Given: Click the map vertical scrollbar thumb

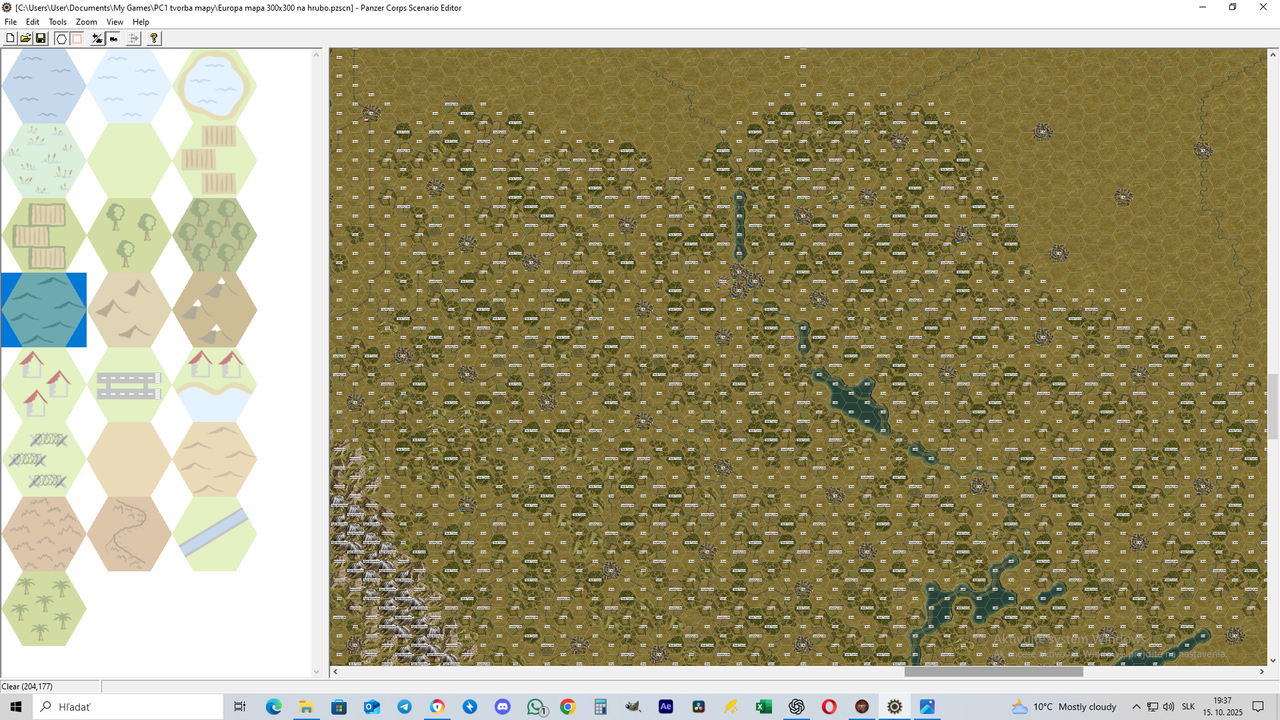Looking at the screenshot, I should click(x=1273, y=406).
